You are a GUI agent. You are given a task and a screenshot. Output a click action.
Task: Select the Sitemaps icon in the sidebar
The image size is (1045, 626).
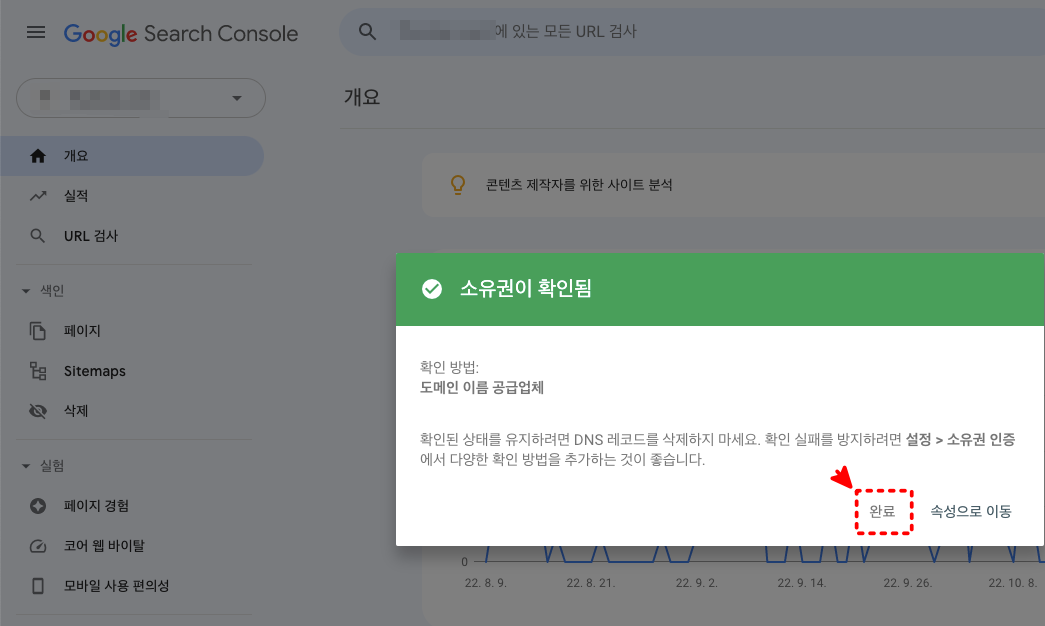[x=38, y=370]
